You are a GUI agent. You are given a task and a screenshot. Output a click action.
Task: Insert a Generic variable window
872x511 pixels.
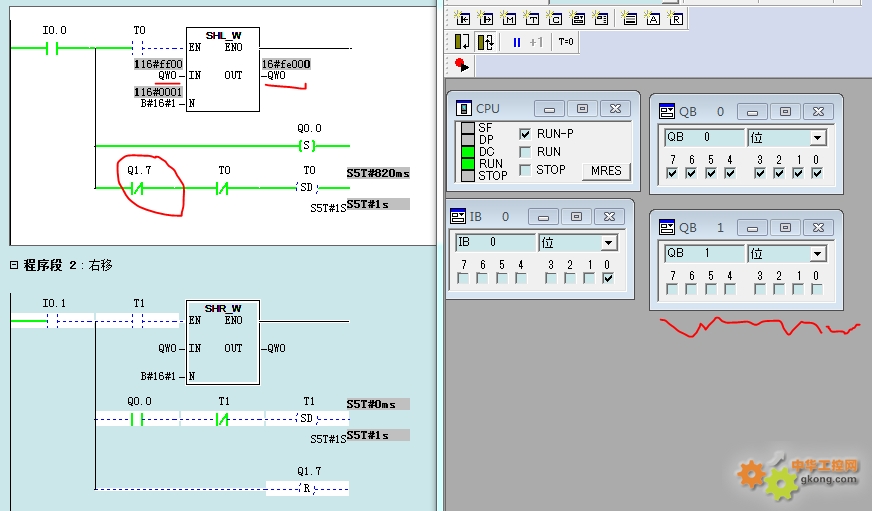coord(578,19)
